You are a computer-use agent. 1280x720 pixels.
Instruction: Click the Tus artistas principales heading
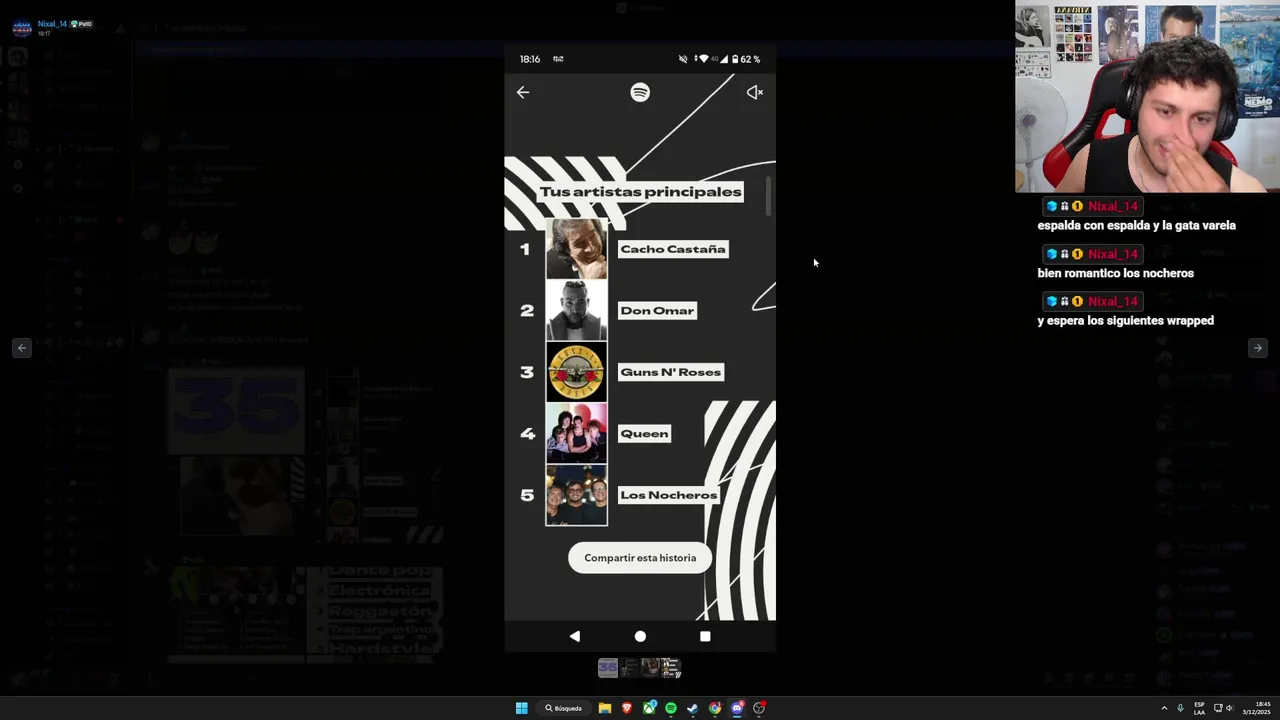pos(640,192)
